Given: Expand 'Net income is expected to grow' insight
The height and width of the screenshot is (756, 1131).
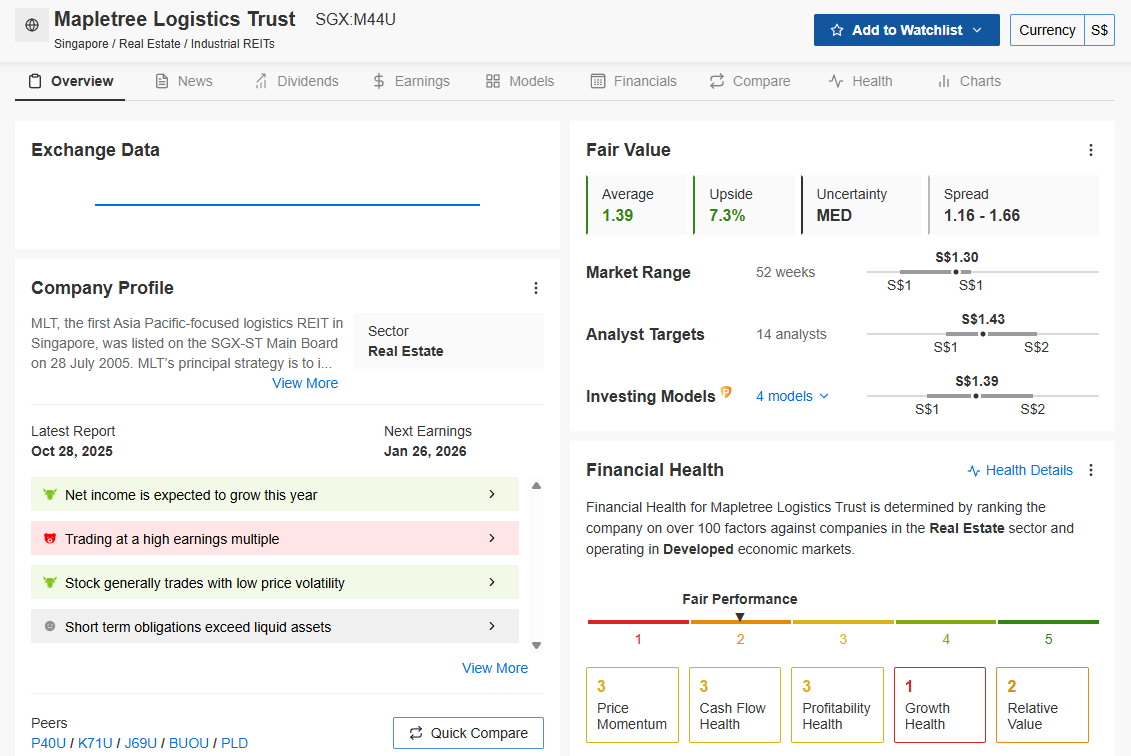Looking at the screenshot, I should [x=275, y=494].
